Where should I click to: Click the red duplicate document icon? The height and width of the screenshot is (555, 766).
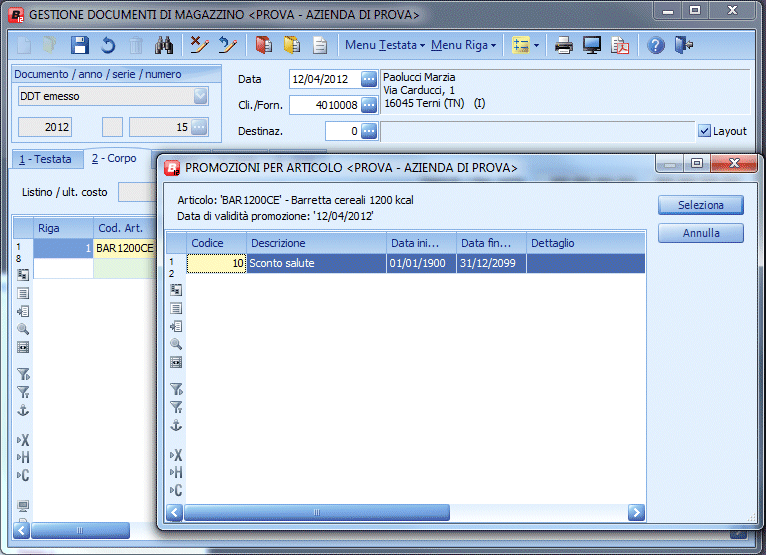point(264,45)
